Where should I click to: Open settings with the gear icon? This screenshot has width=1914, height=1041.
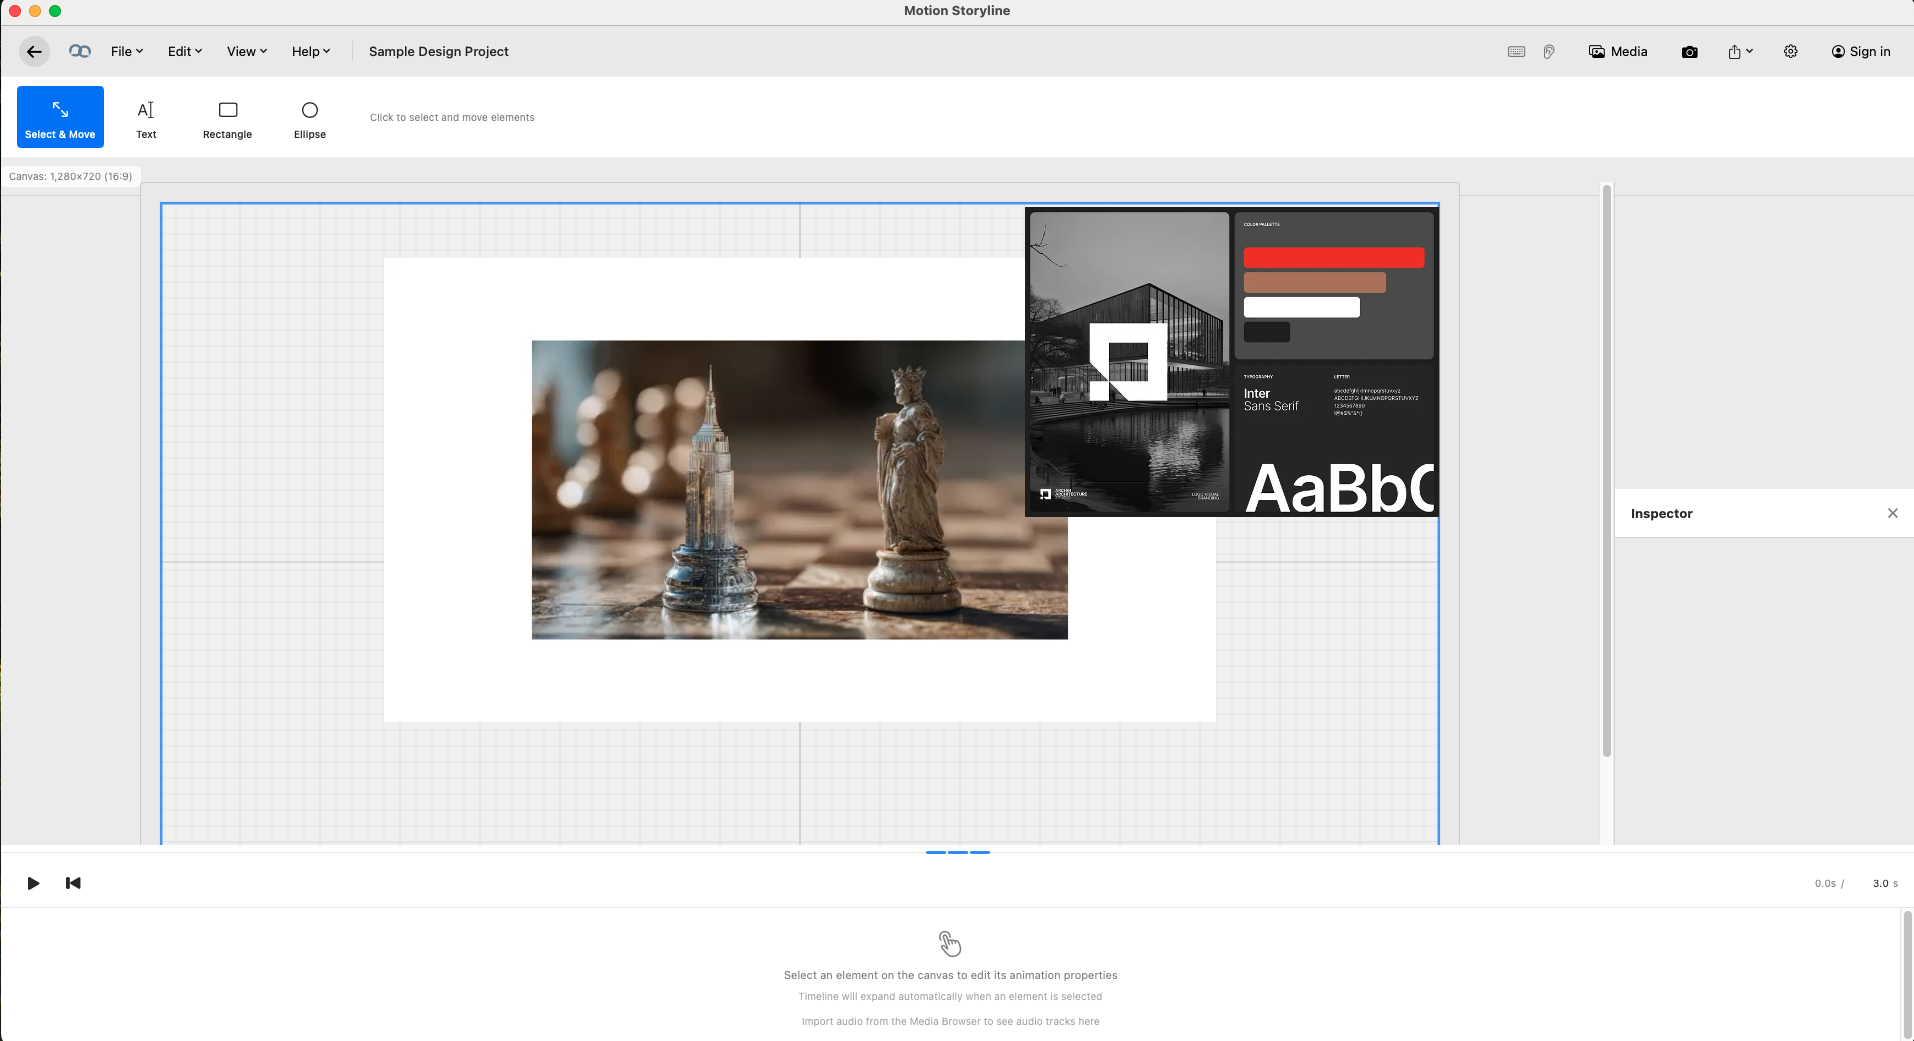point(1790,52)
